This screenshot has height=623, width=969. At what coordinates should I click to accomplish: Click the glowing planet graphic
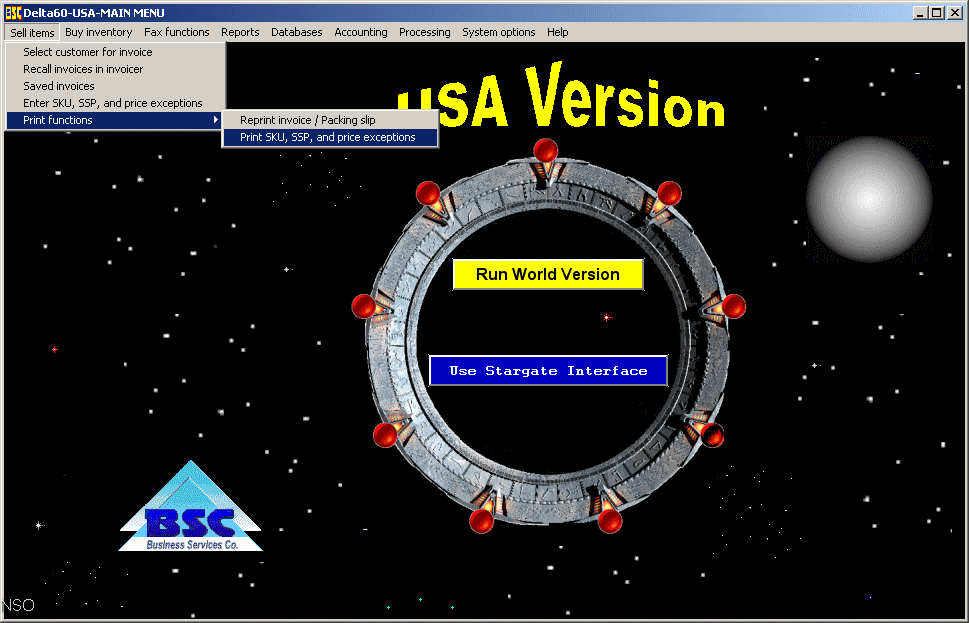click(x=868, y=199)
